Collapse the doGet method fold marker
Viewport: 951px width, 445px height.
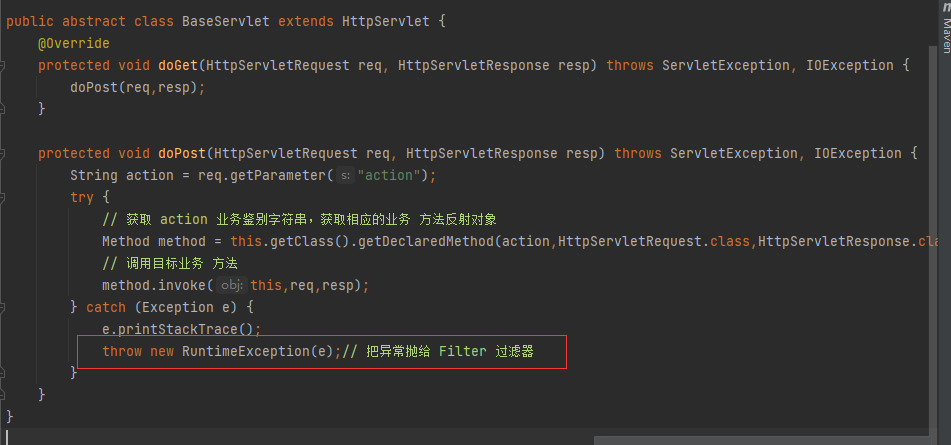pos(3,66)
